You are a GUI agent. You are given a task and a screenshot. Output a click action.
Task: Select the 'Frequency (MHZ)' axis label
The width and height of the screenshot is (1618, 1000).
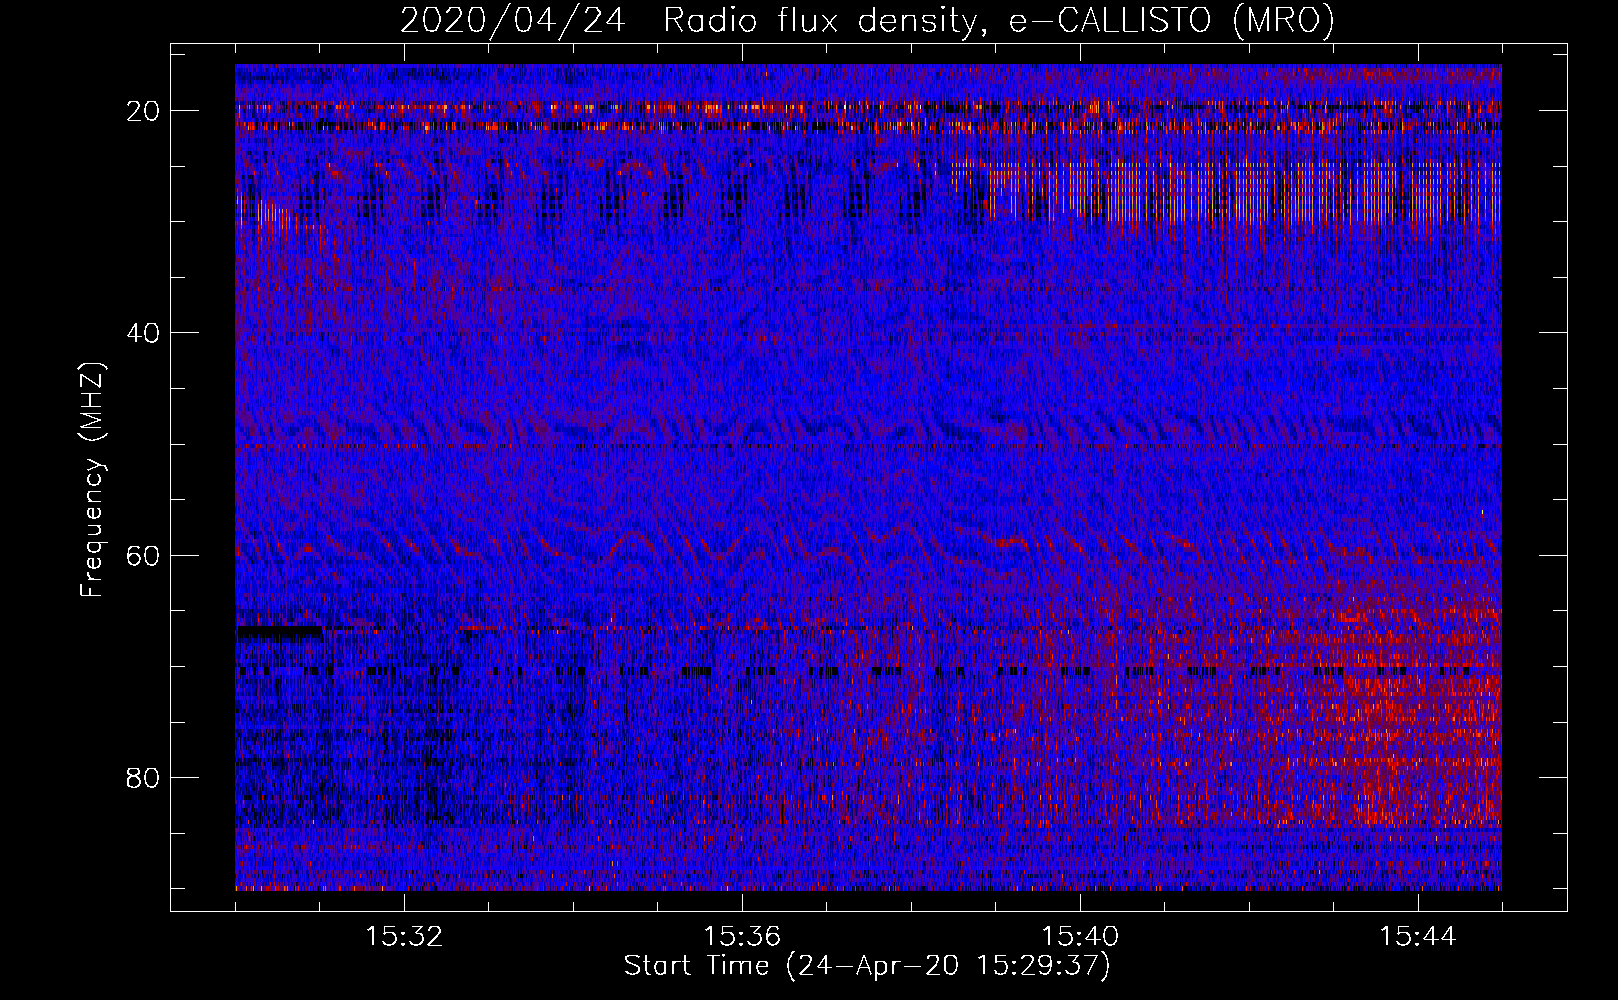(x=92, y=480)
